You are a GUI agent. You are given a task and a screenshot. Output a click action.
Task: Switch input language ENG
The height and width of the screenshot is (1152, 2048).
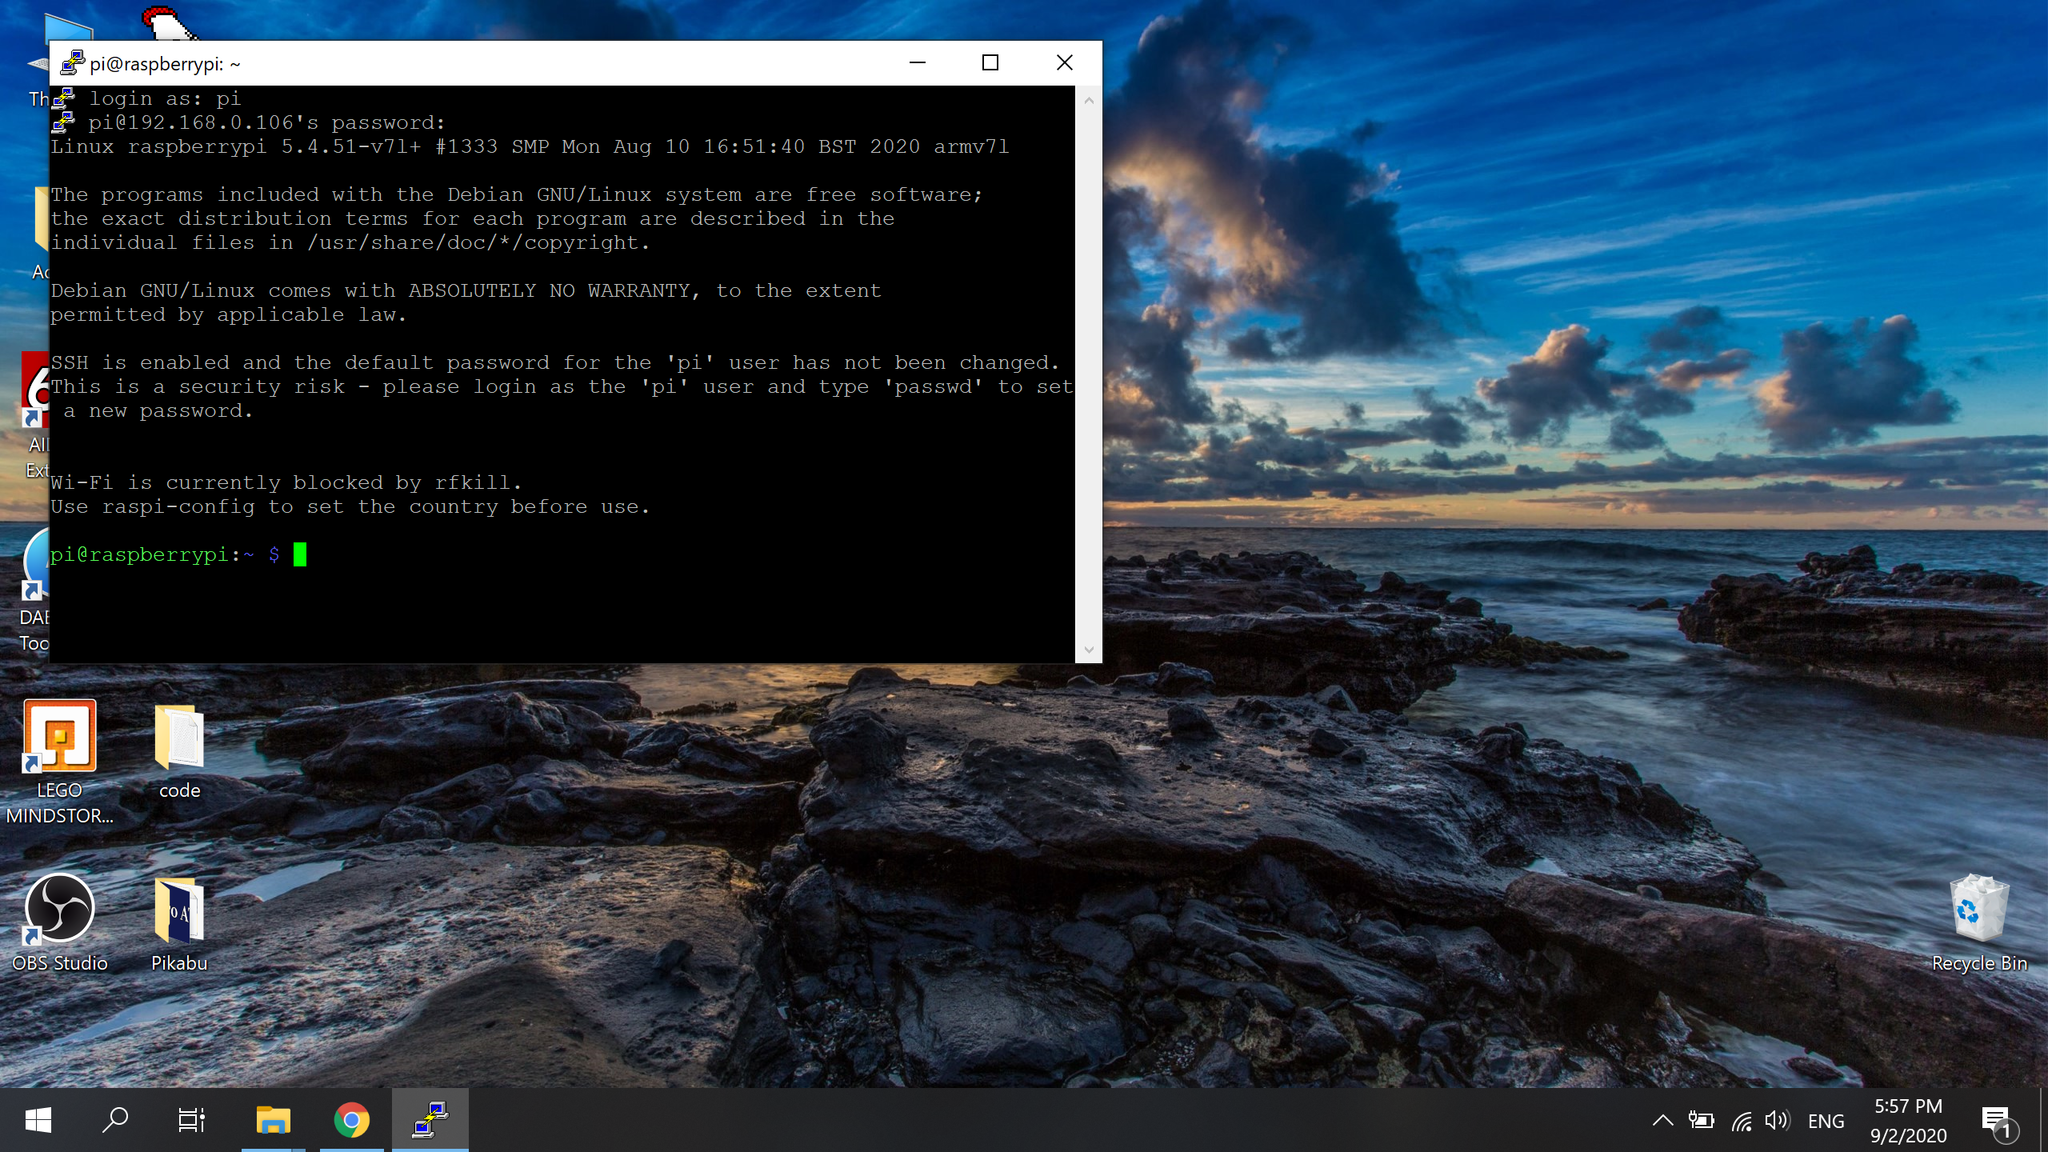click(x=1826, y=1121)
